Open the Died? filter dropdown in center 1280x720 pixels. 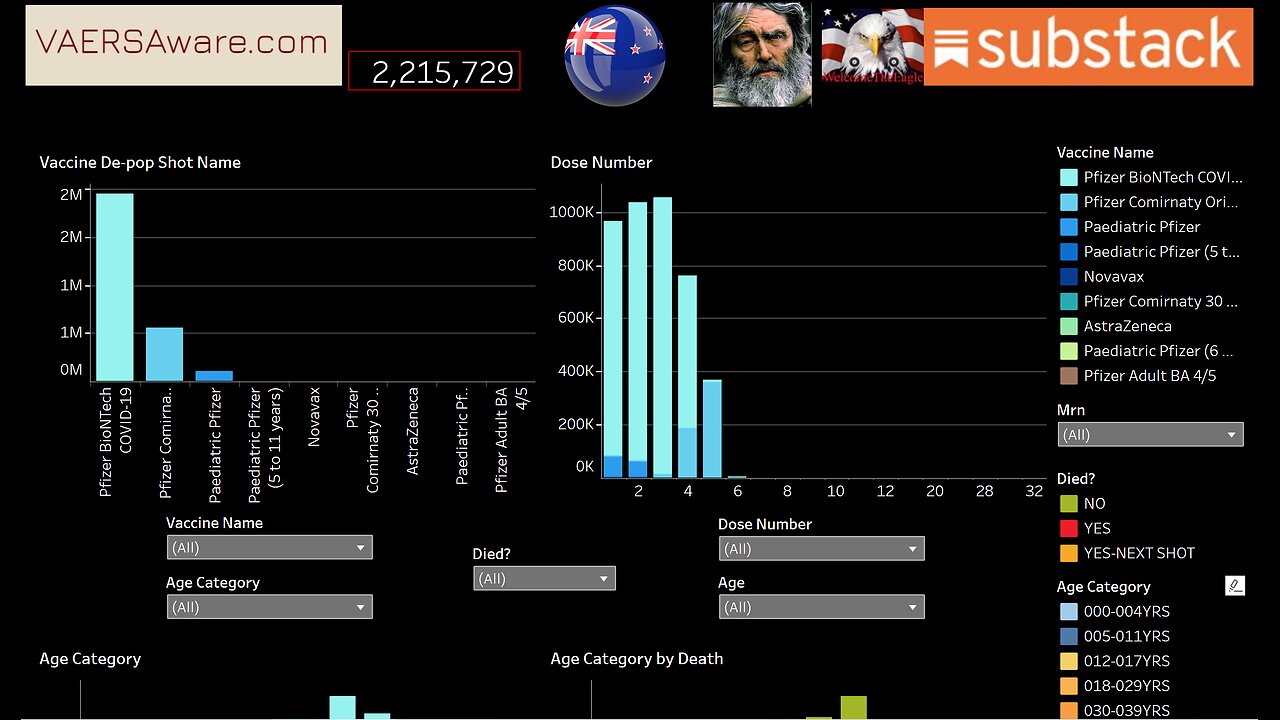pyautogui.click(x=544, y=578)
